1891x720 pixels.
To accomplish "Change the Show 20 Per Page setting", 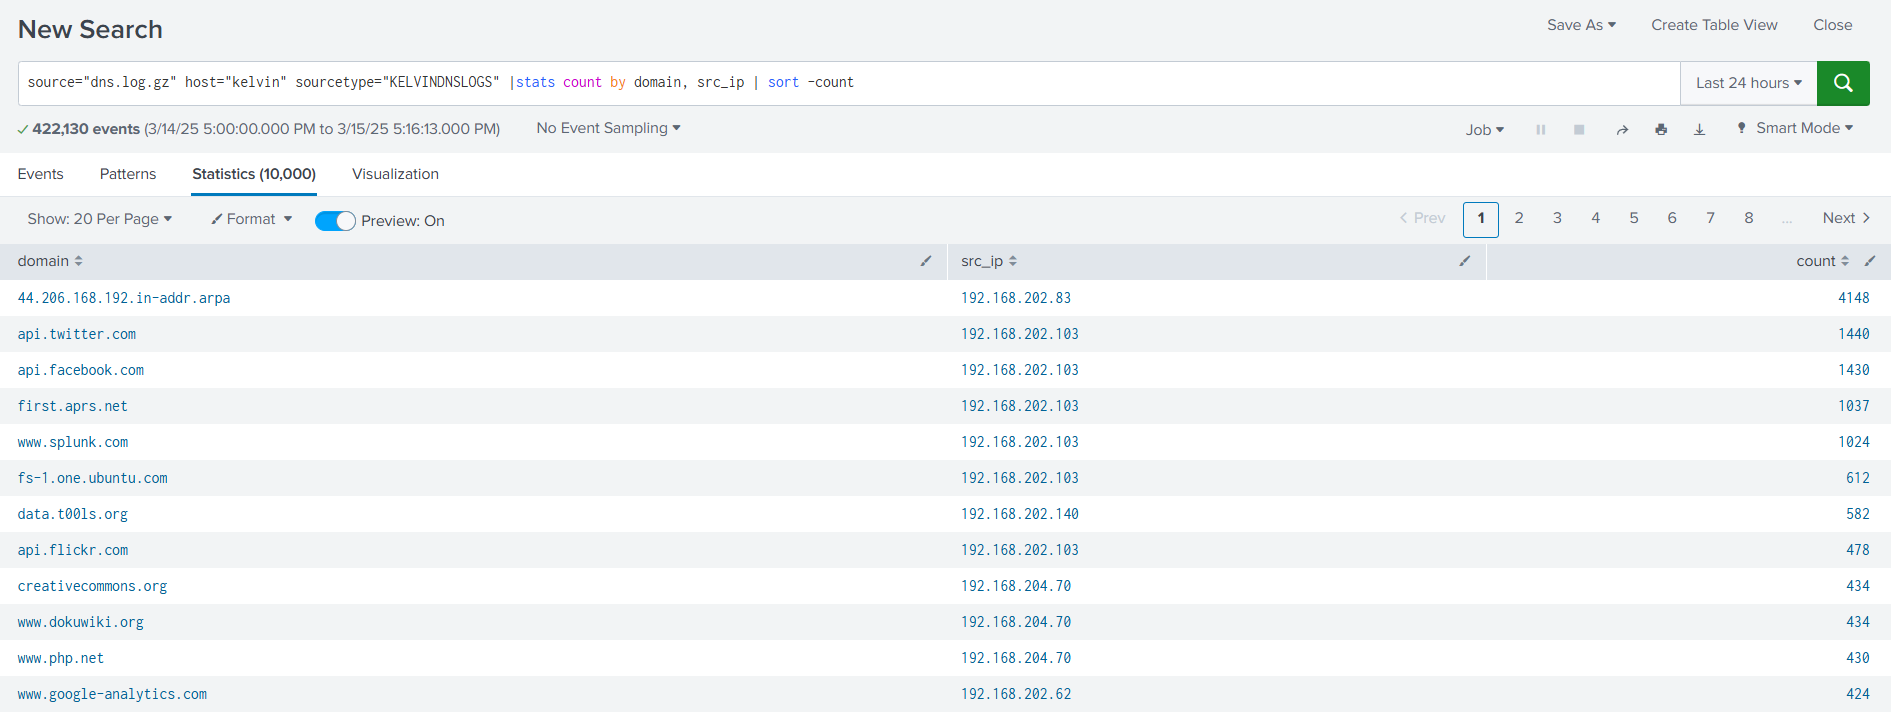I will [100, 219].
